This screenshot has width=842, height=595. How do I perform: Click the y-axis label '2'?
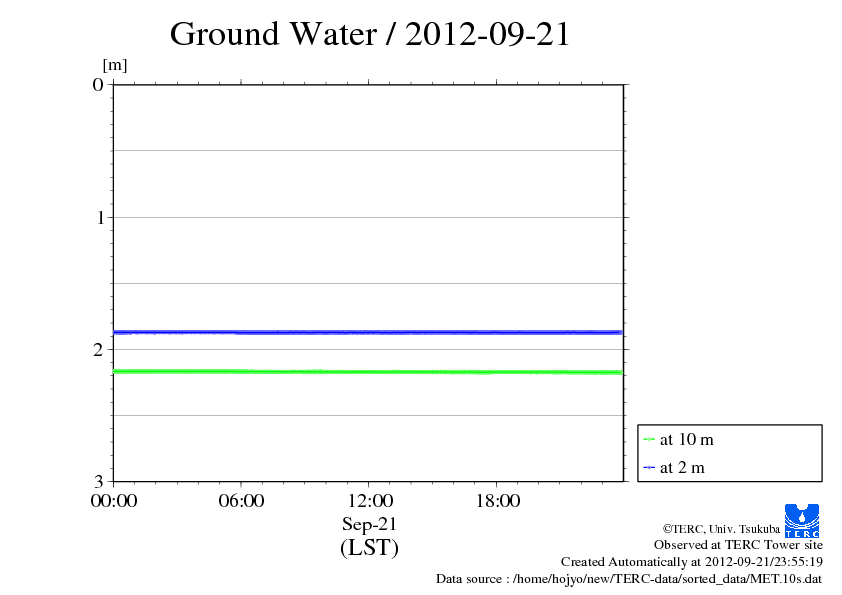(x=98, y=350)
